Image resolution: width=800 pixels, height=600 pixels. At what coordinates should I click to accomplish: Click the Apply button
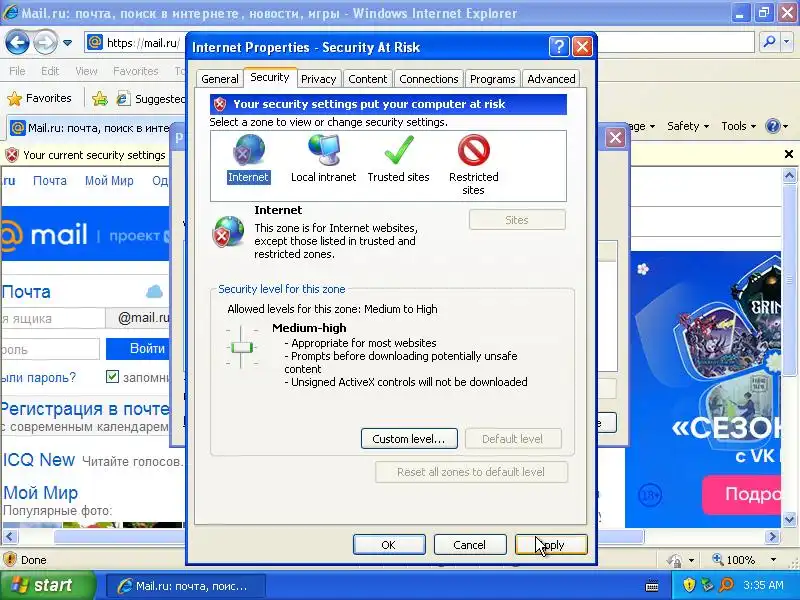click(x=551, y=545)
